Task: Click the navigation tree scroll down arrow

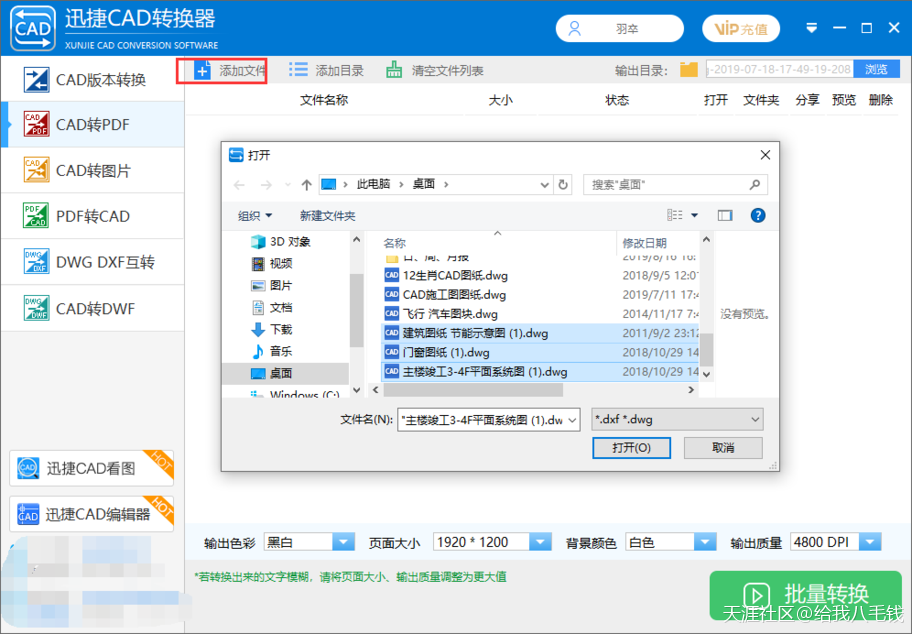Action: (357, 390)
